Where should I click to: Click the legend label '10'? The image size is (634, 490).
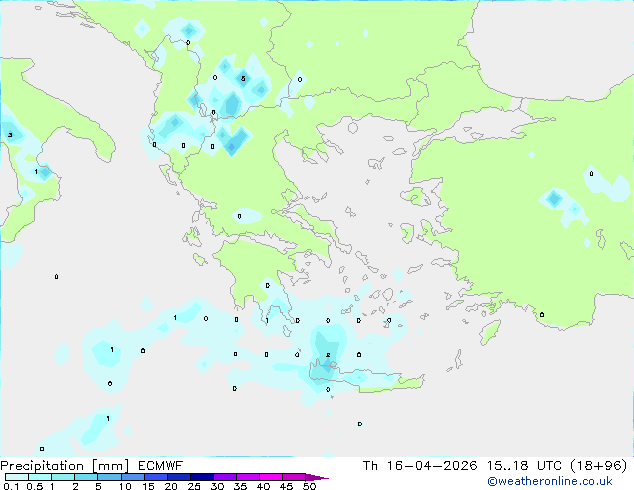coord(125,486)
